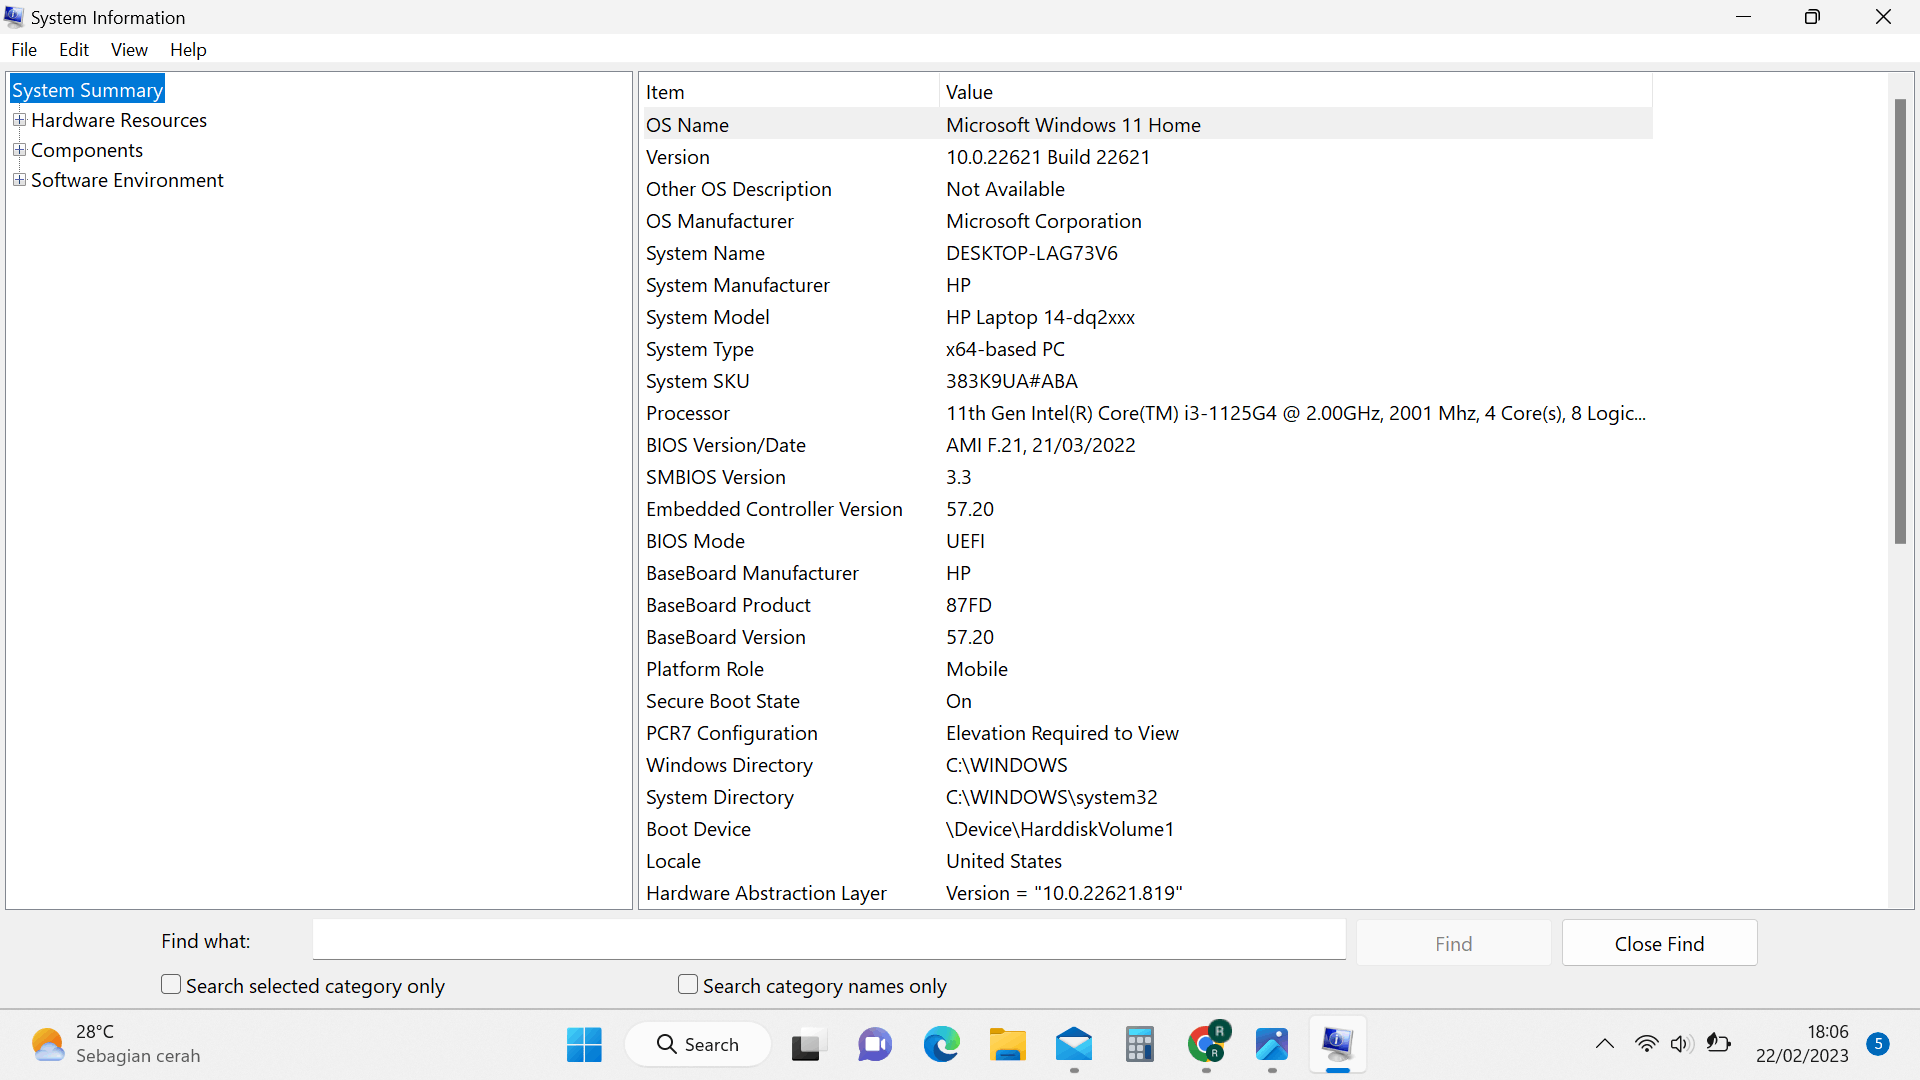This screenshot has height=1080, width=1920.
Task: Launch the Mail app taskbar icon
Action: (1073, 1045)
